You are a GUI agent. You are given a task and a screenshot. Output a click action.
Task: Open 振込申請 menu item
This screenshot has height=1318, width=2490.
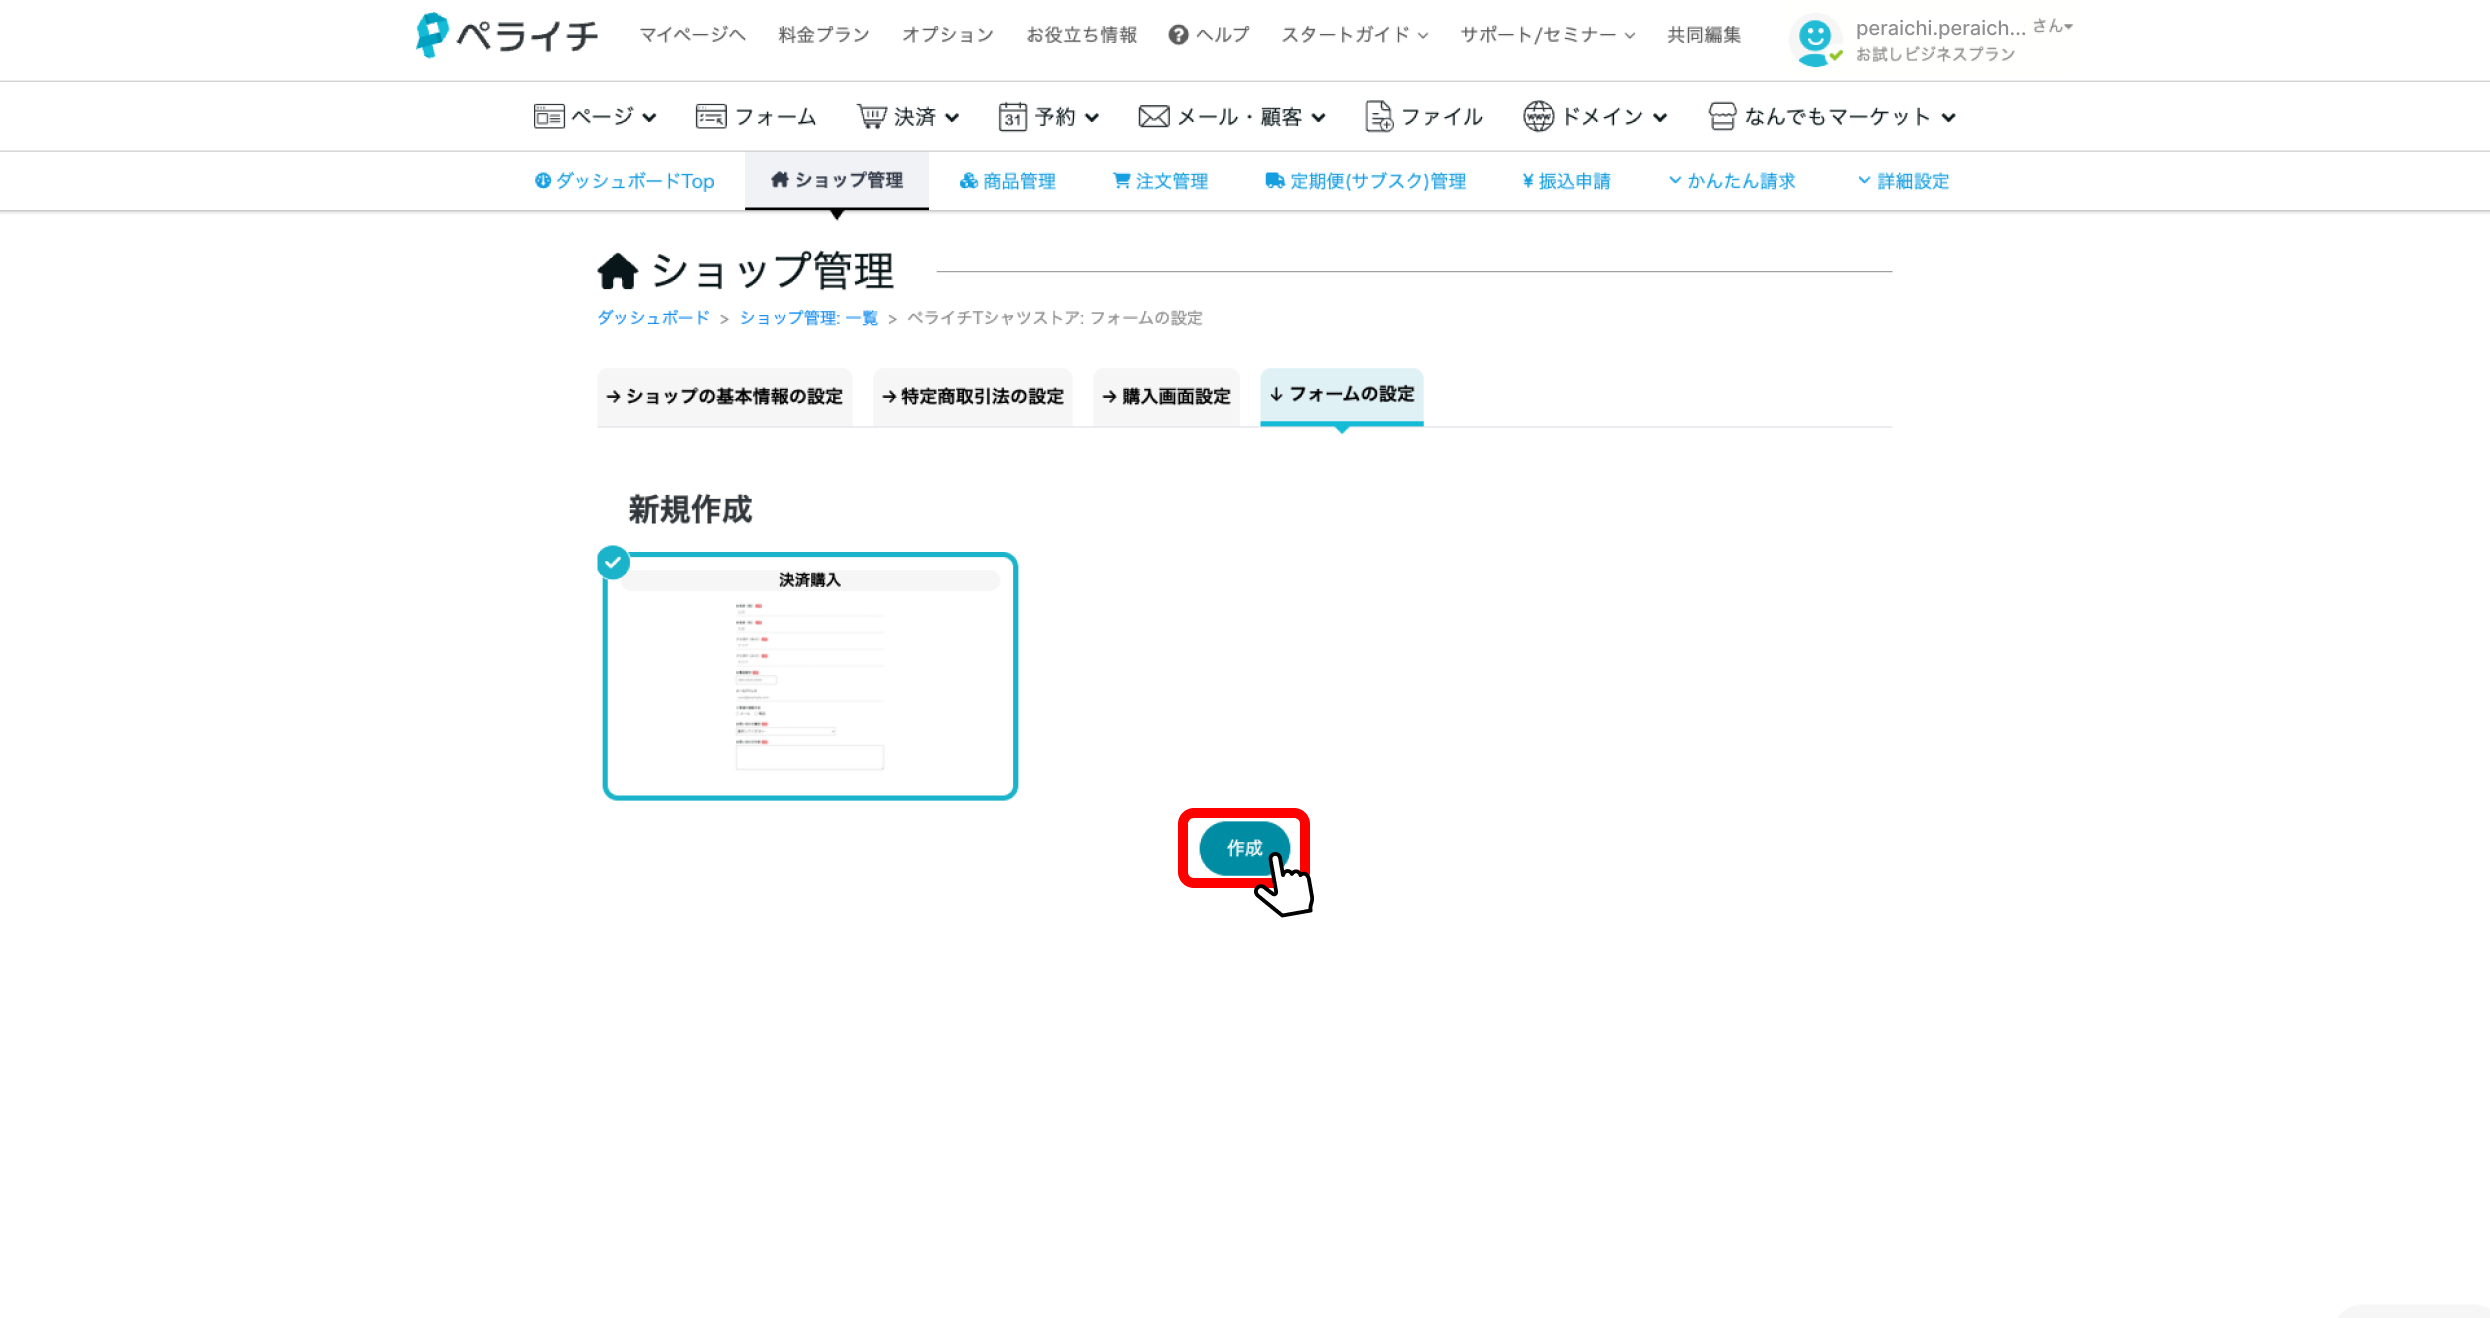pyautogui.click(x=1567, y=181)
